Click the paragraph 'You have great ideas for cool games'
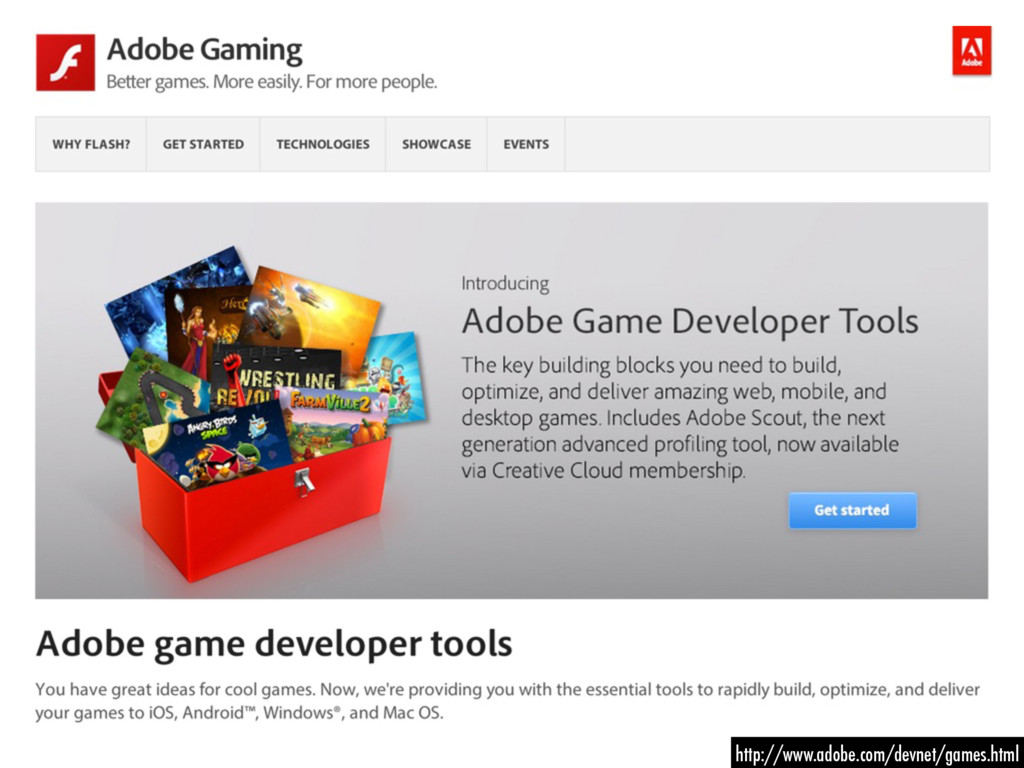Screen dimensions: 1024x768 pyautogui.click(x=508, y=701)
